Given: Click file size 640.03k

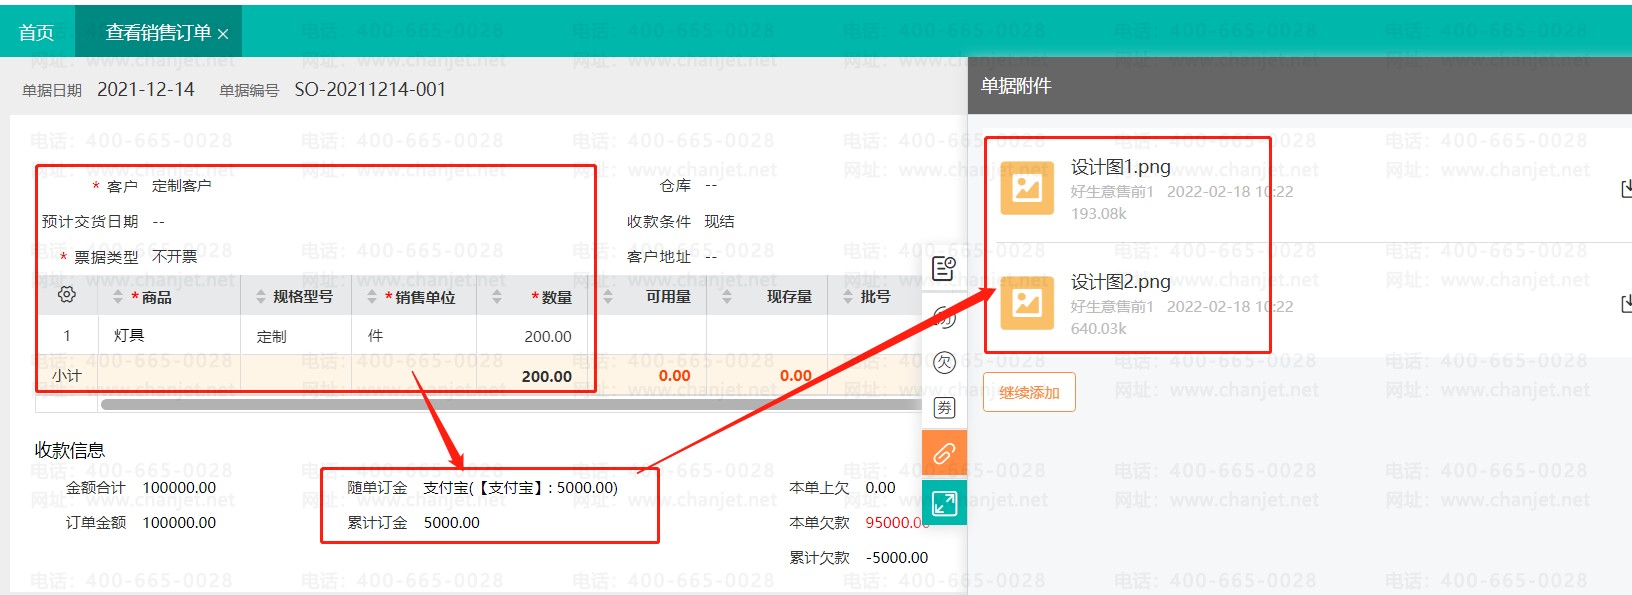Looking at the screenshot, I should 1099,328.
